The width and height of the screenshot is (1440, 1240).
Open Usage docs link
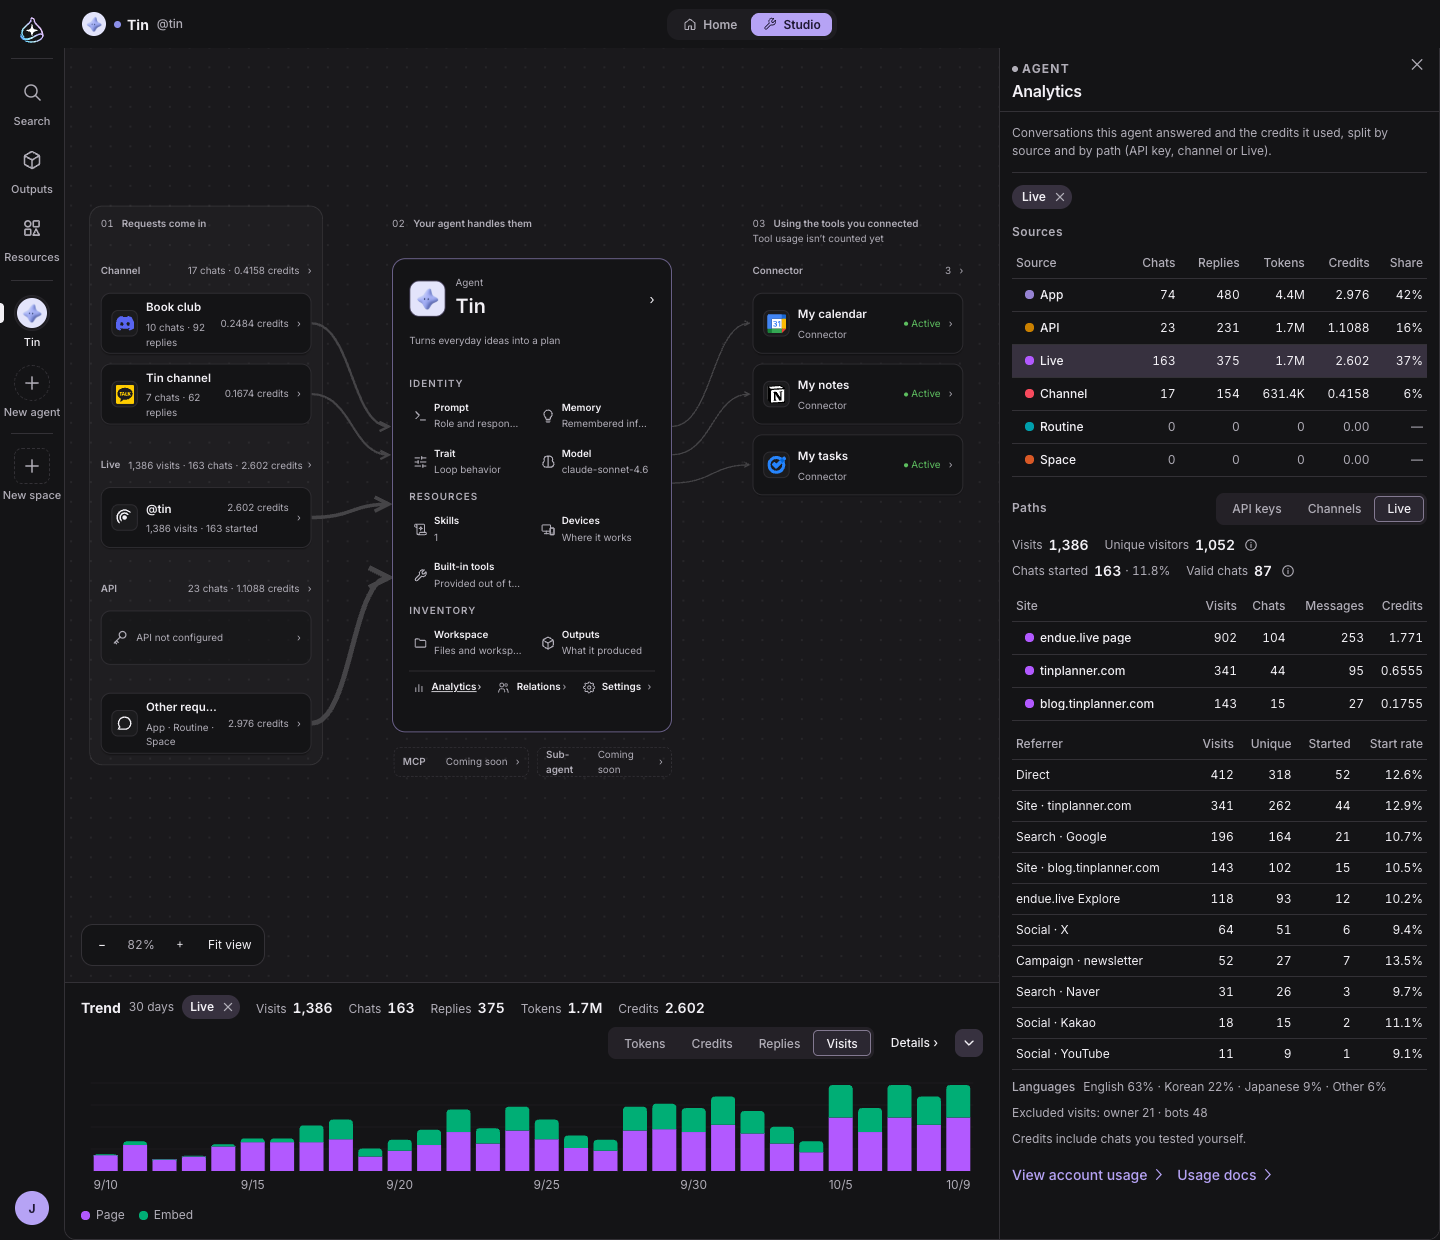pos(1224,1175)
